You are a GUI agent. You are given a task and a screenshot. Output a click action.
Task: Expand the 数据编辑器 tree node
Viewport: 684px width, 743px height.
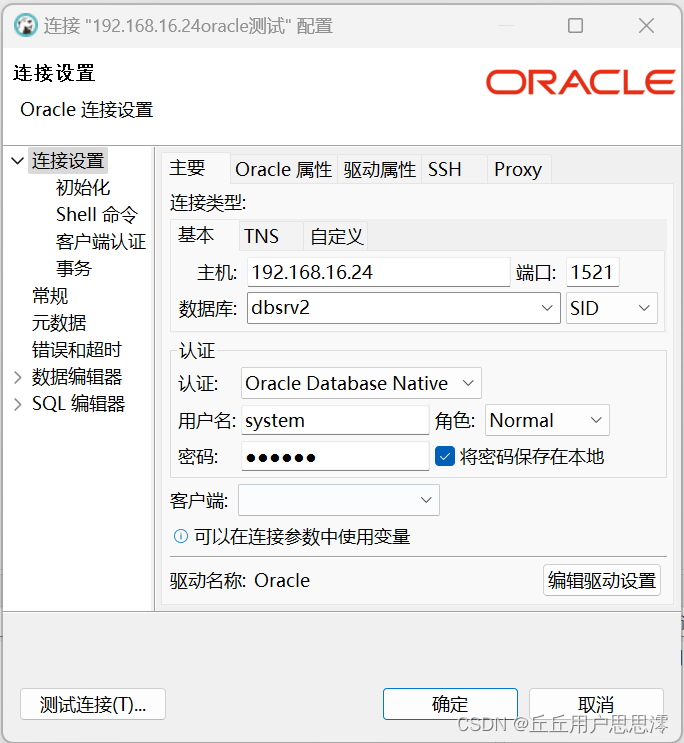click(x=18, y=377)
